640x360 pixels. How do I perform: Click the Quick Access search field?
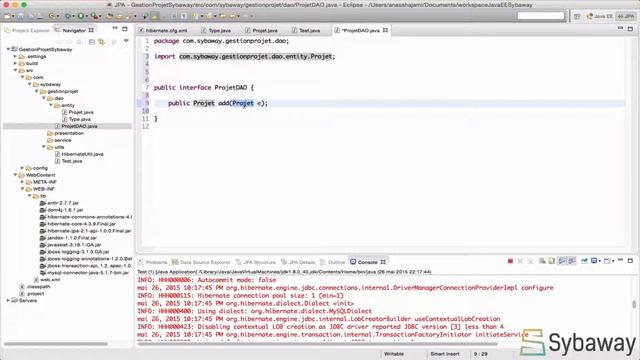tap(540, 16)
